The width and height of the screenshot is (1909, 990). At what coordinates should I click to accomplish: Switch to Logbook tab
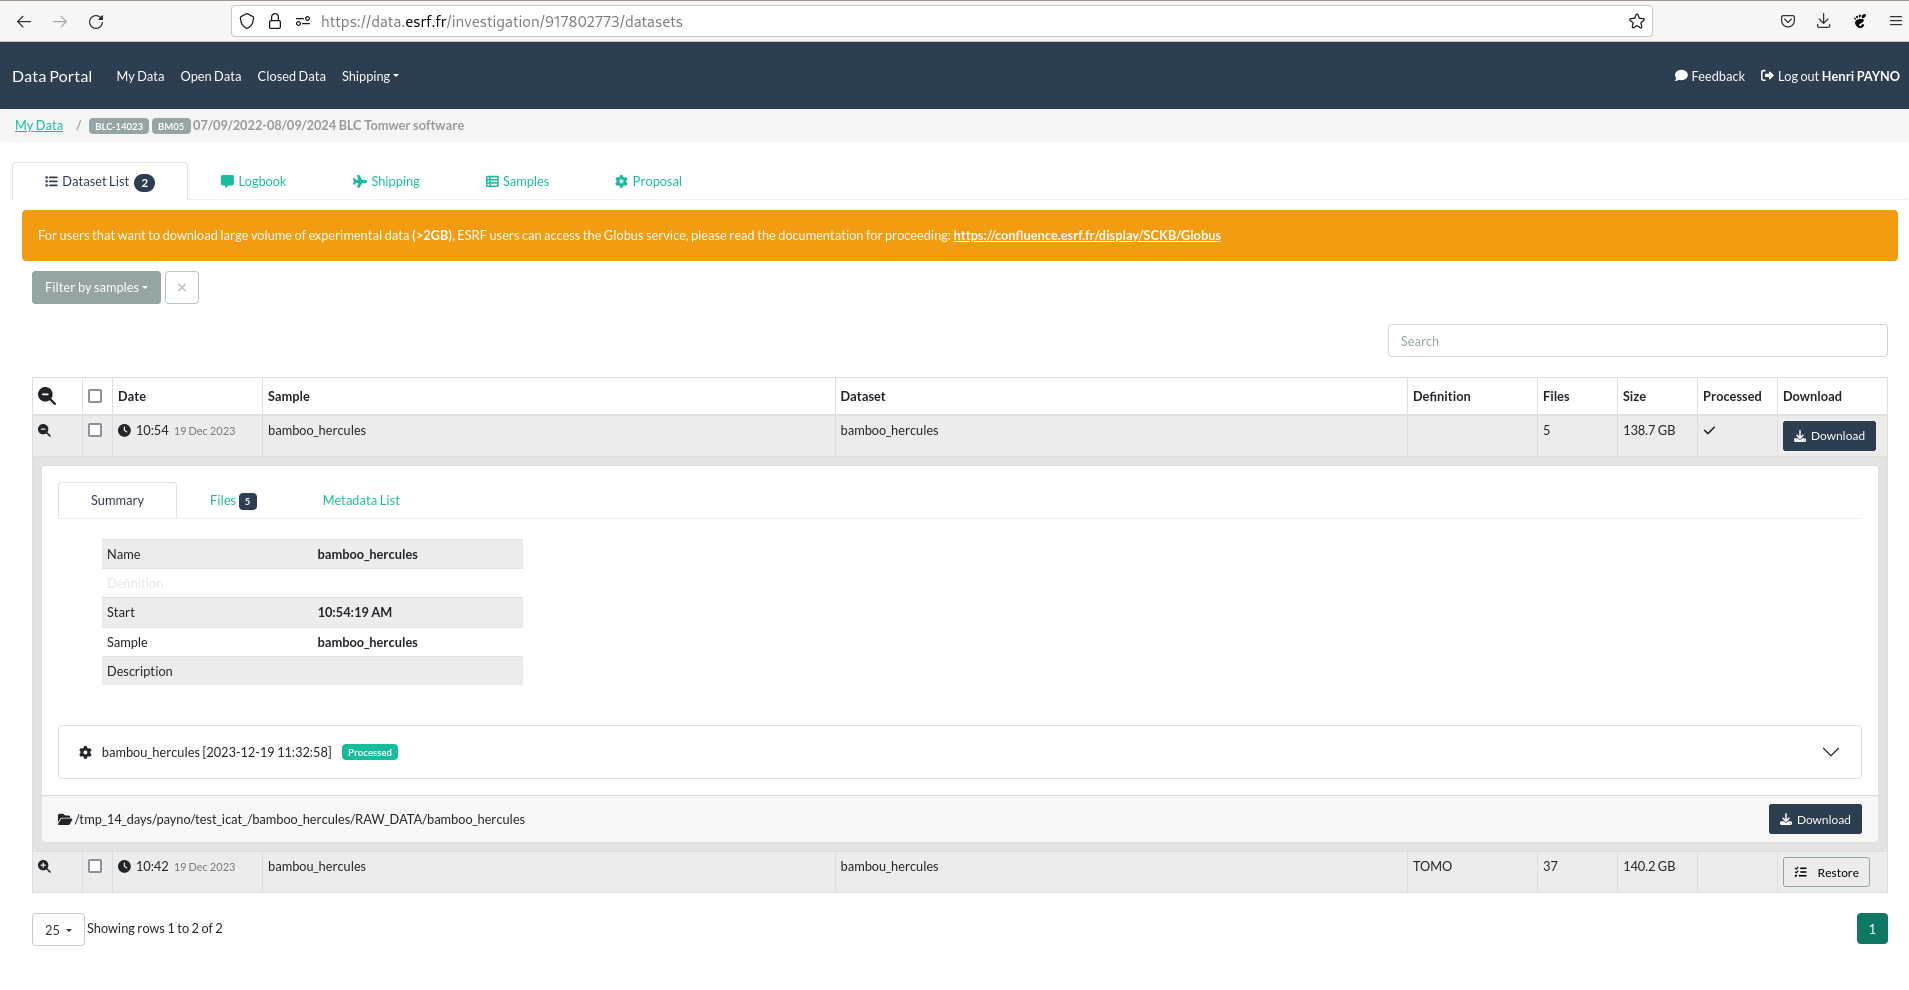254,181
